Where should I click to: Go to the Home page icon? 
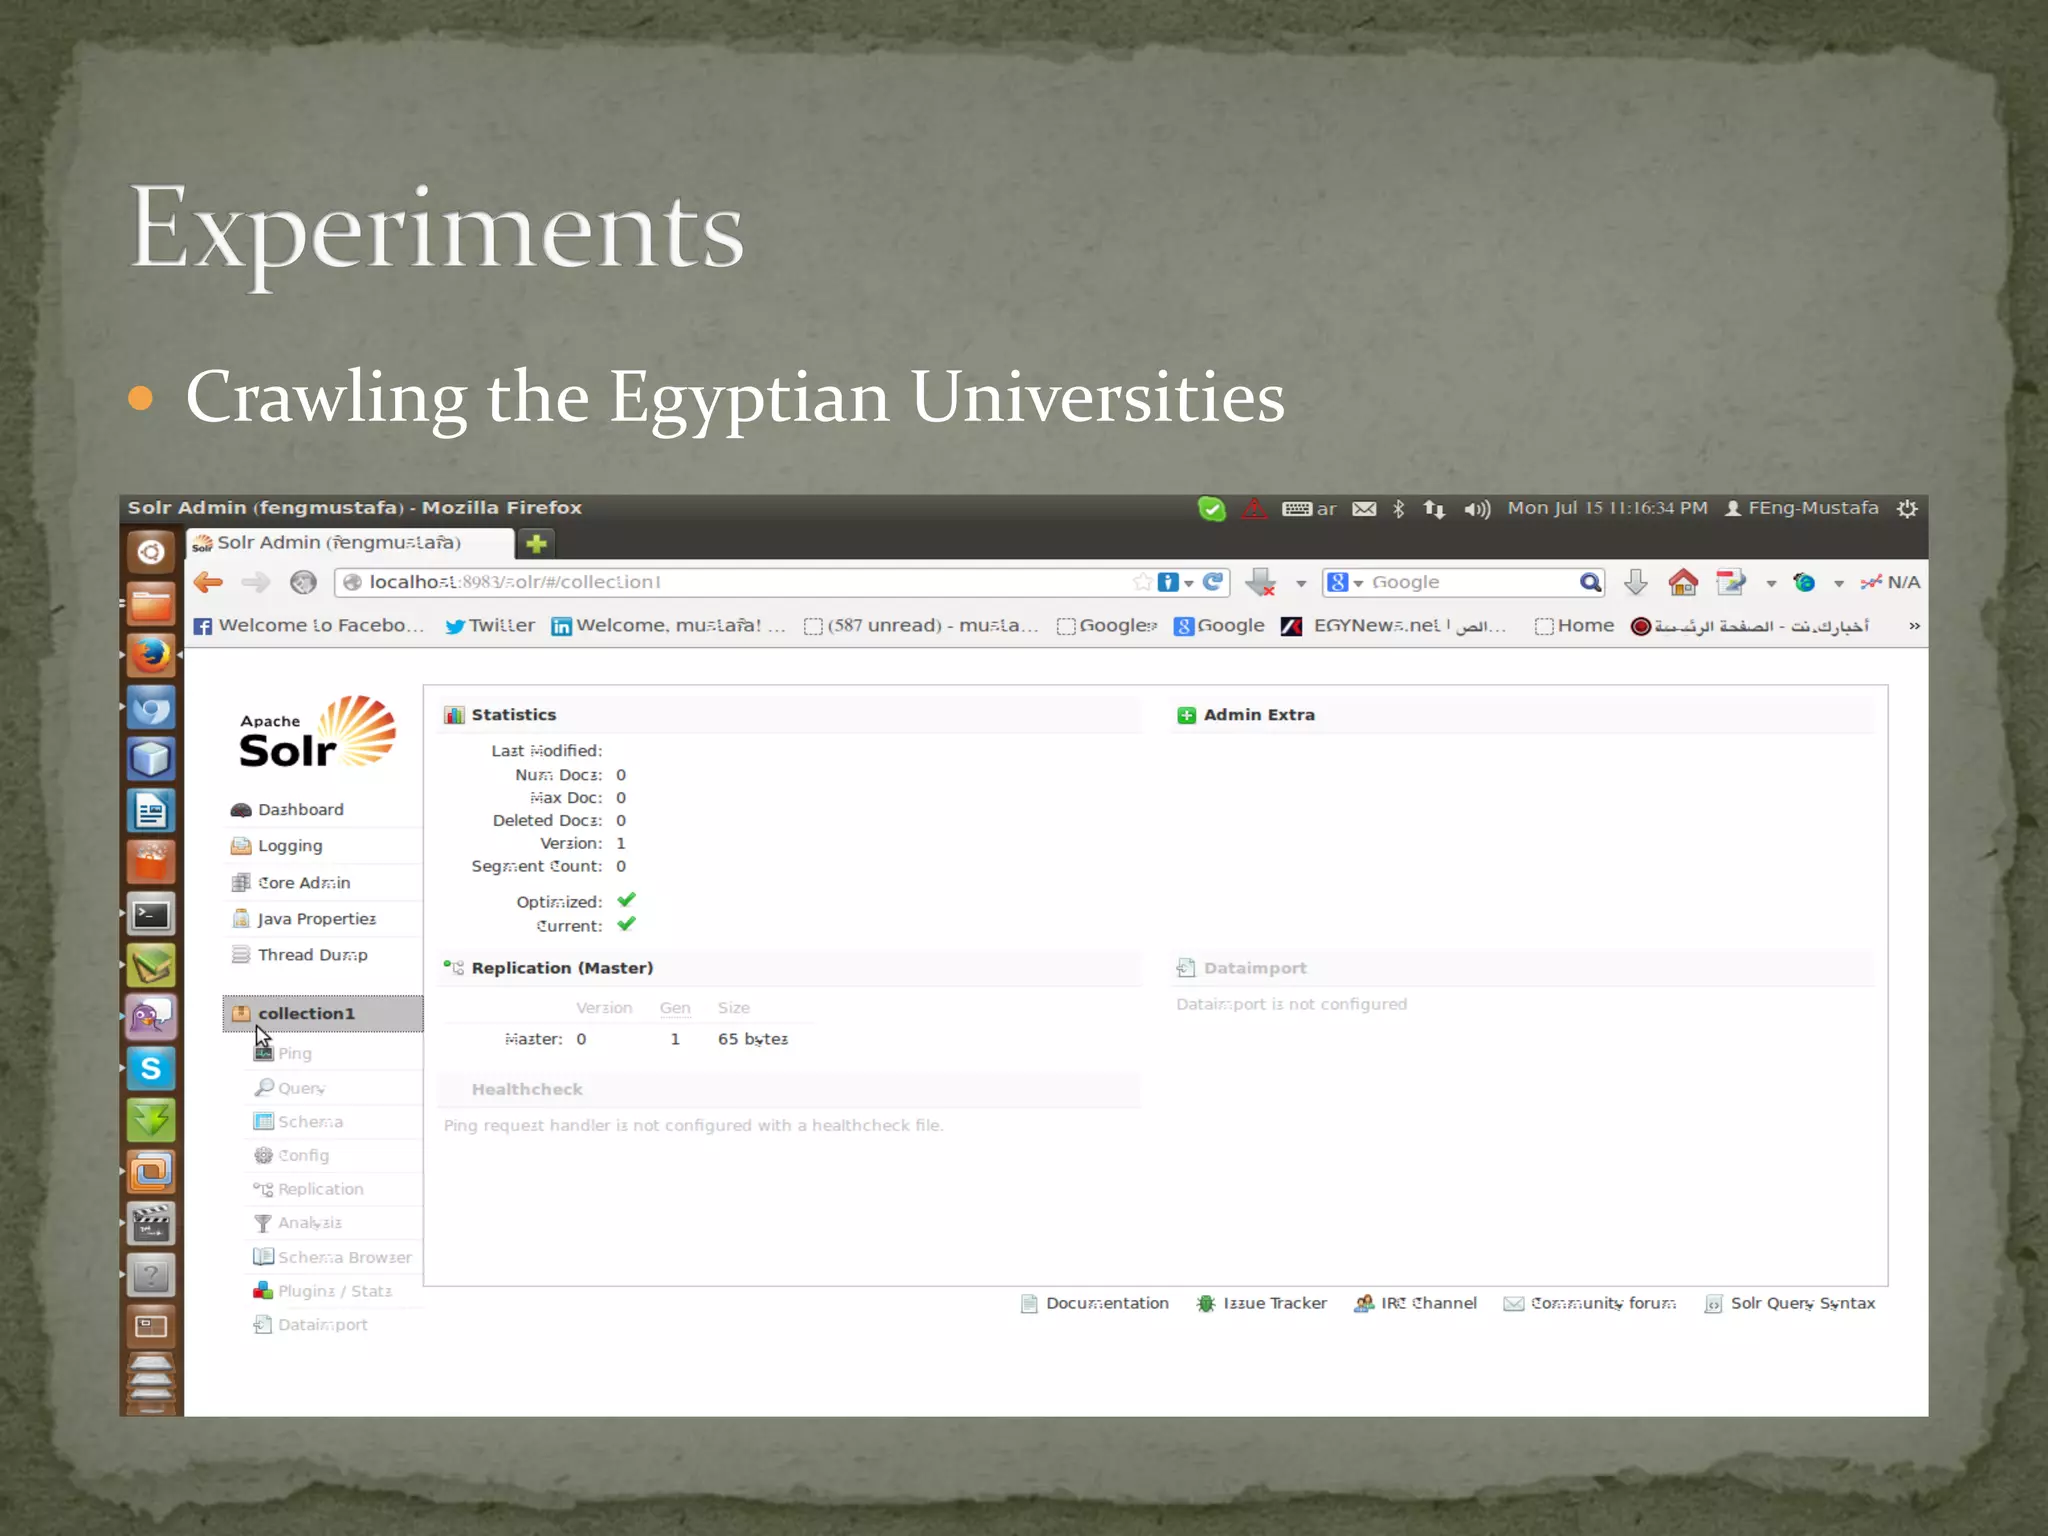pos(1683,582)
